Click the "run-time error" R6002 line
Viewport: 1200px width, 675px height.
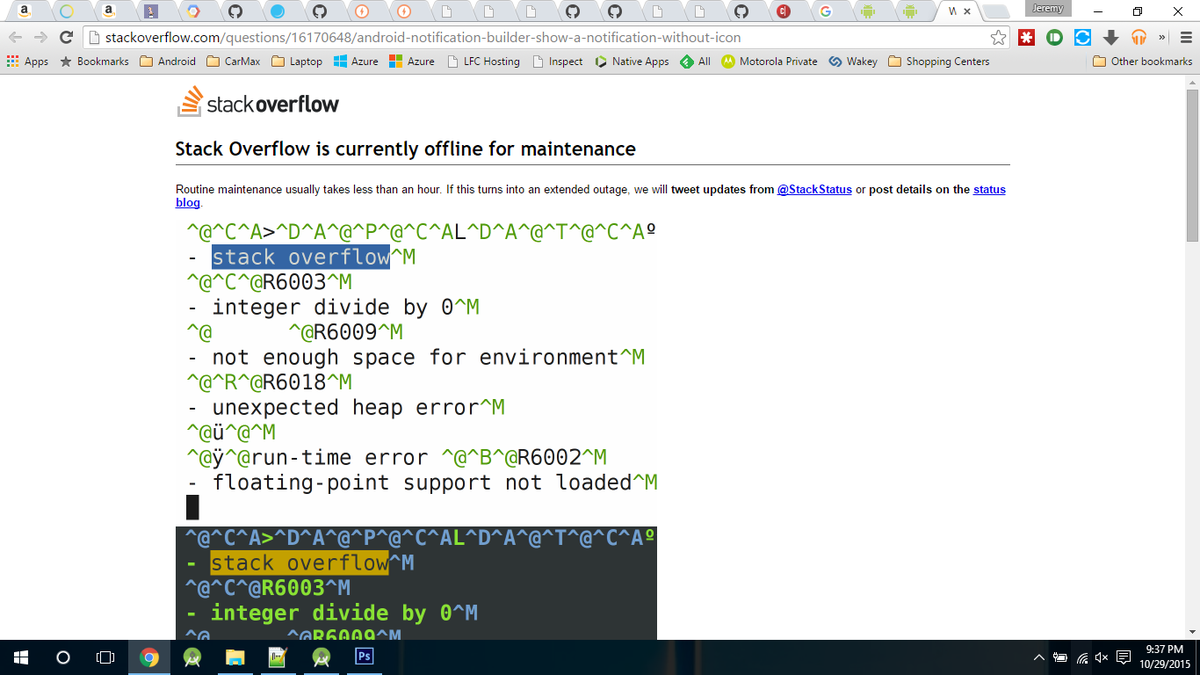point(397,457)
